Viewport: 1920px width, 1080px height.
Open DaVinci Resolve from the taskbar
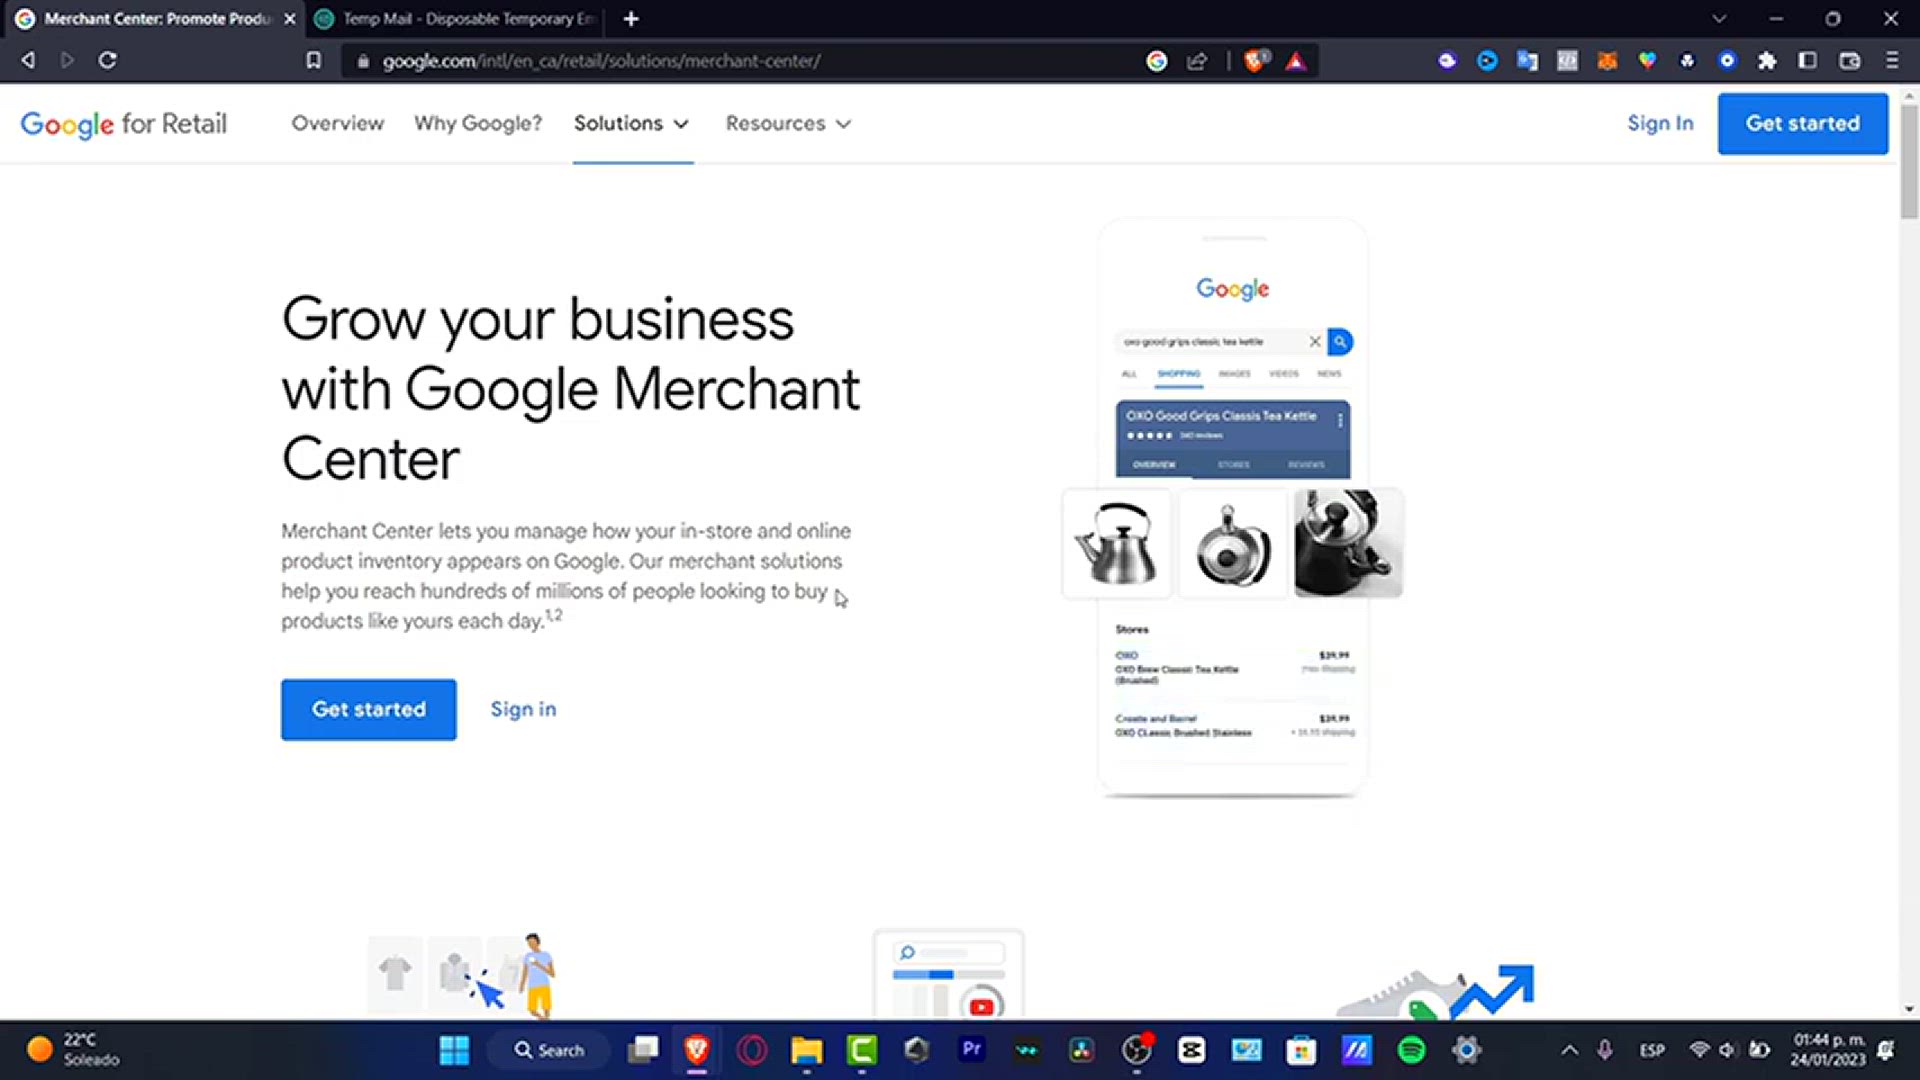click(1081, 1050)
